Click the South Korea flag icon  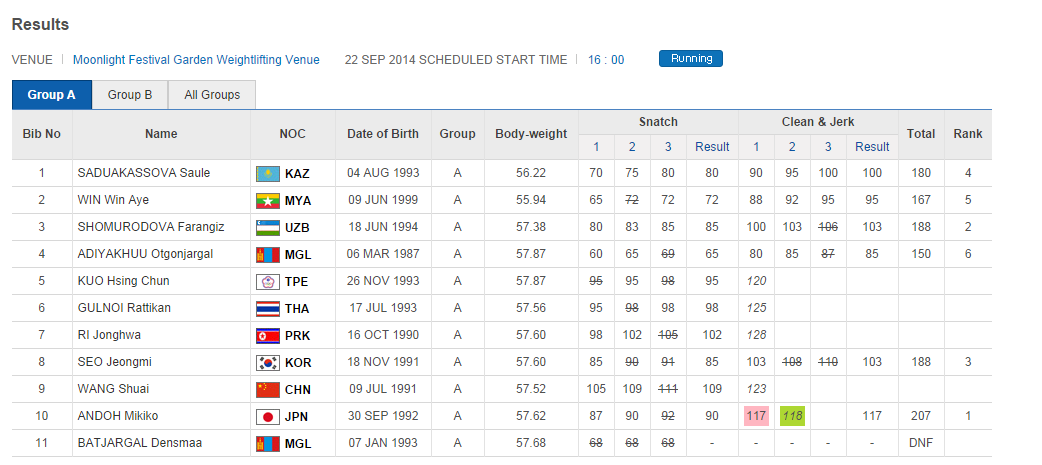[267, 363]
